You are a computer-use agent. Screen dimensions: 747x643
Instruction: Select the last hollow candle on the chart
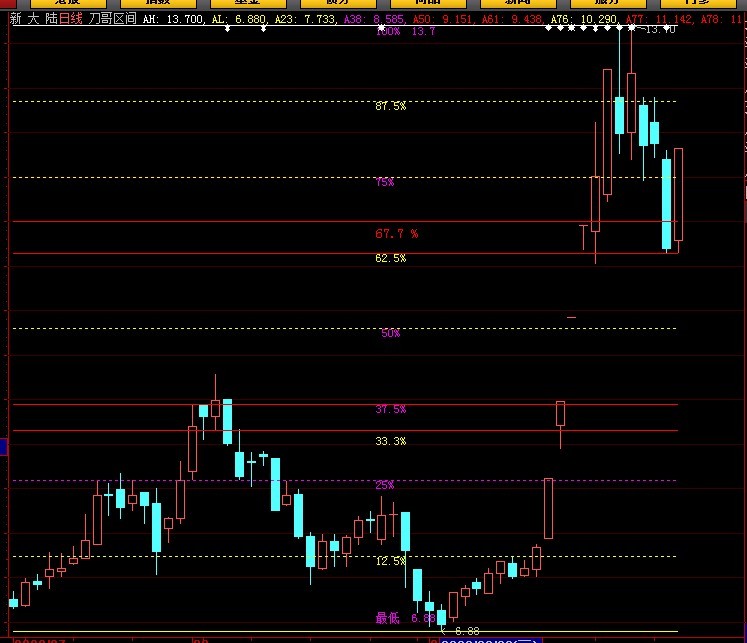tap(678, 194)
